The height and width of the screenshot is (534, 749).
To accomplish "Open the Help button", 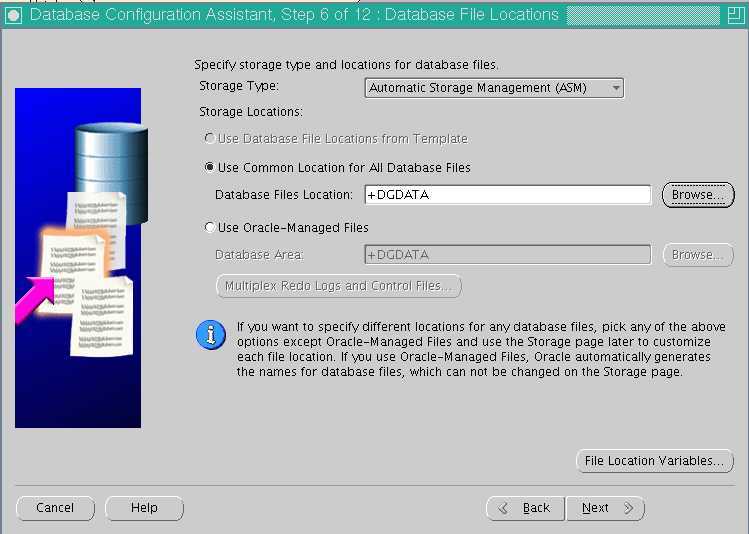I will (x=144, y=508).
